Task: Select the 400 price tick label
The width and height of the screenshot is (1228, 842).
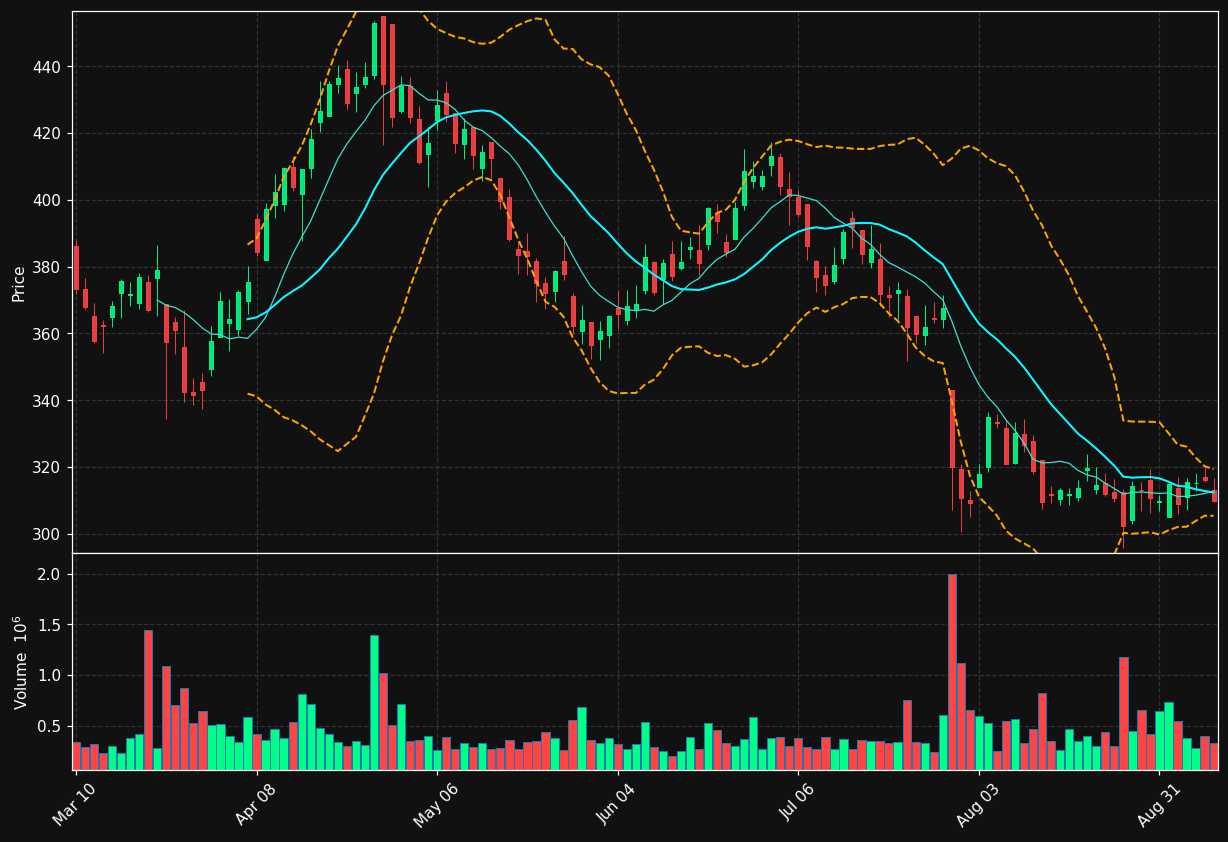Action: [49, 201]
